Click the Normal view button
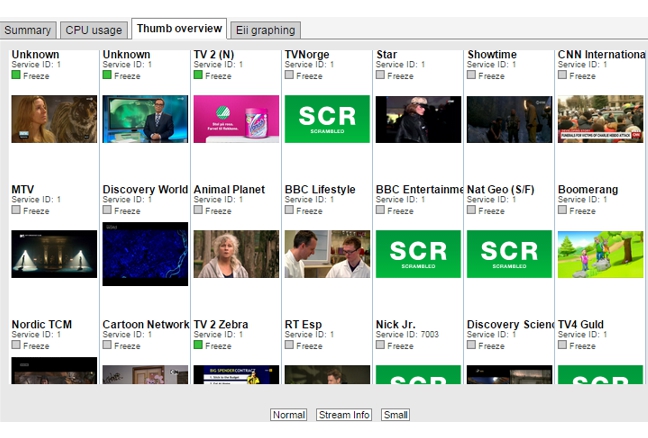 coord(288,414)
